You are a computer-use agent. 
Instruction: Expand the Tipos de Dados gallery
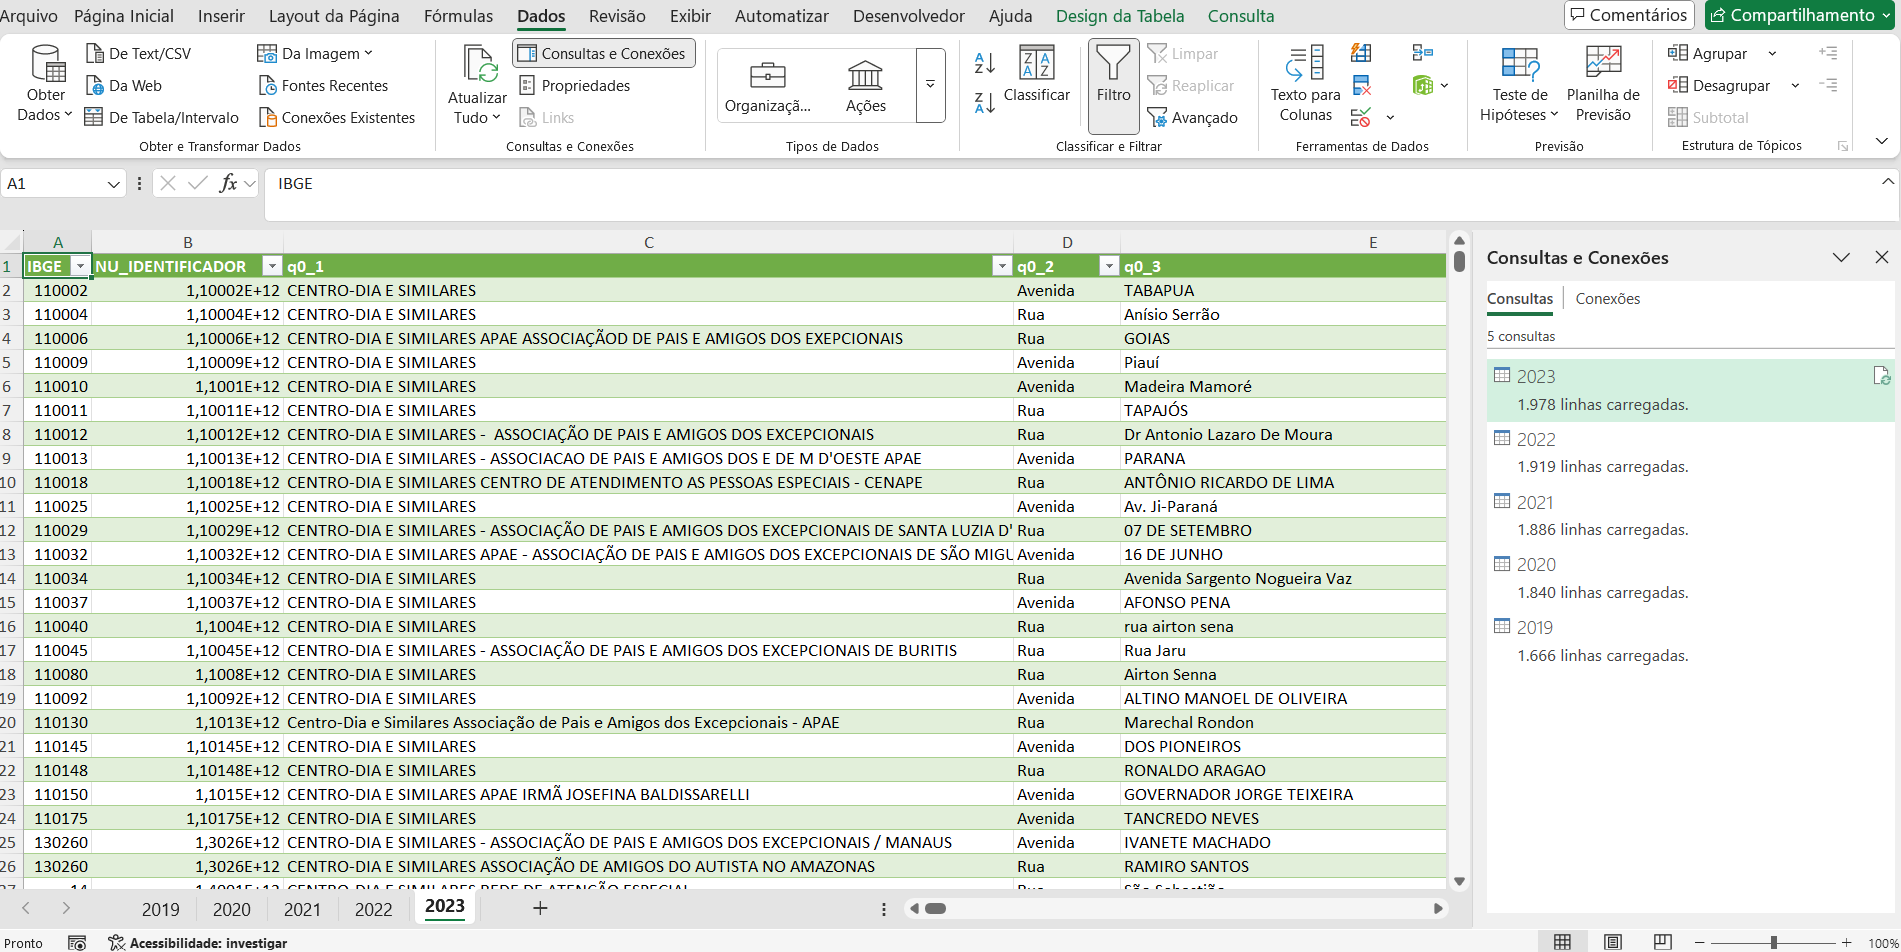tap(930, 86)
